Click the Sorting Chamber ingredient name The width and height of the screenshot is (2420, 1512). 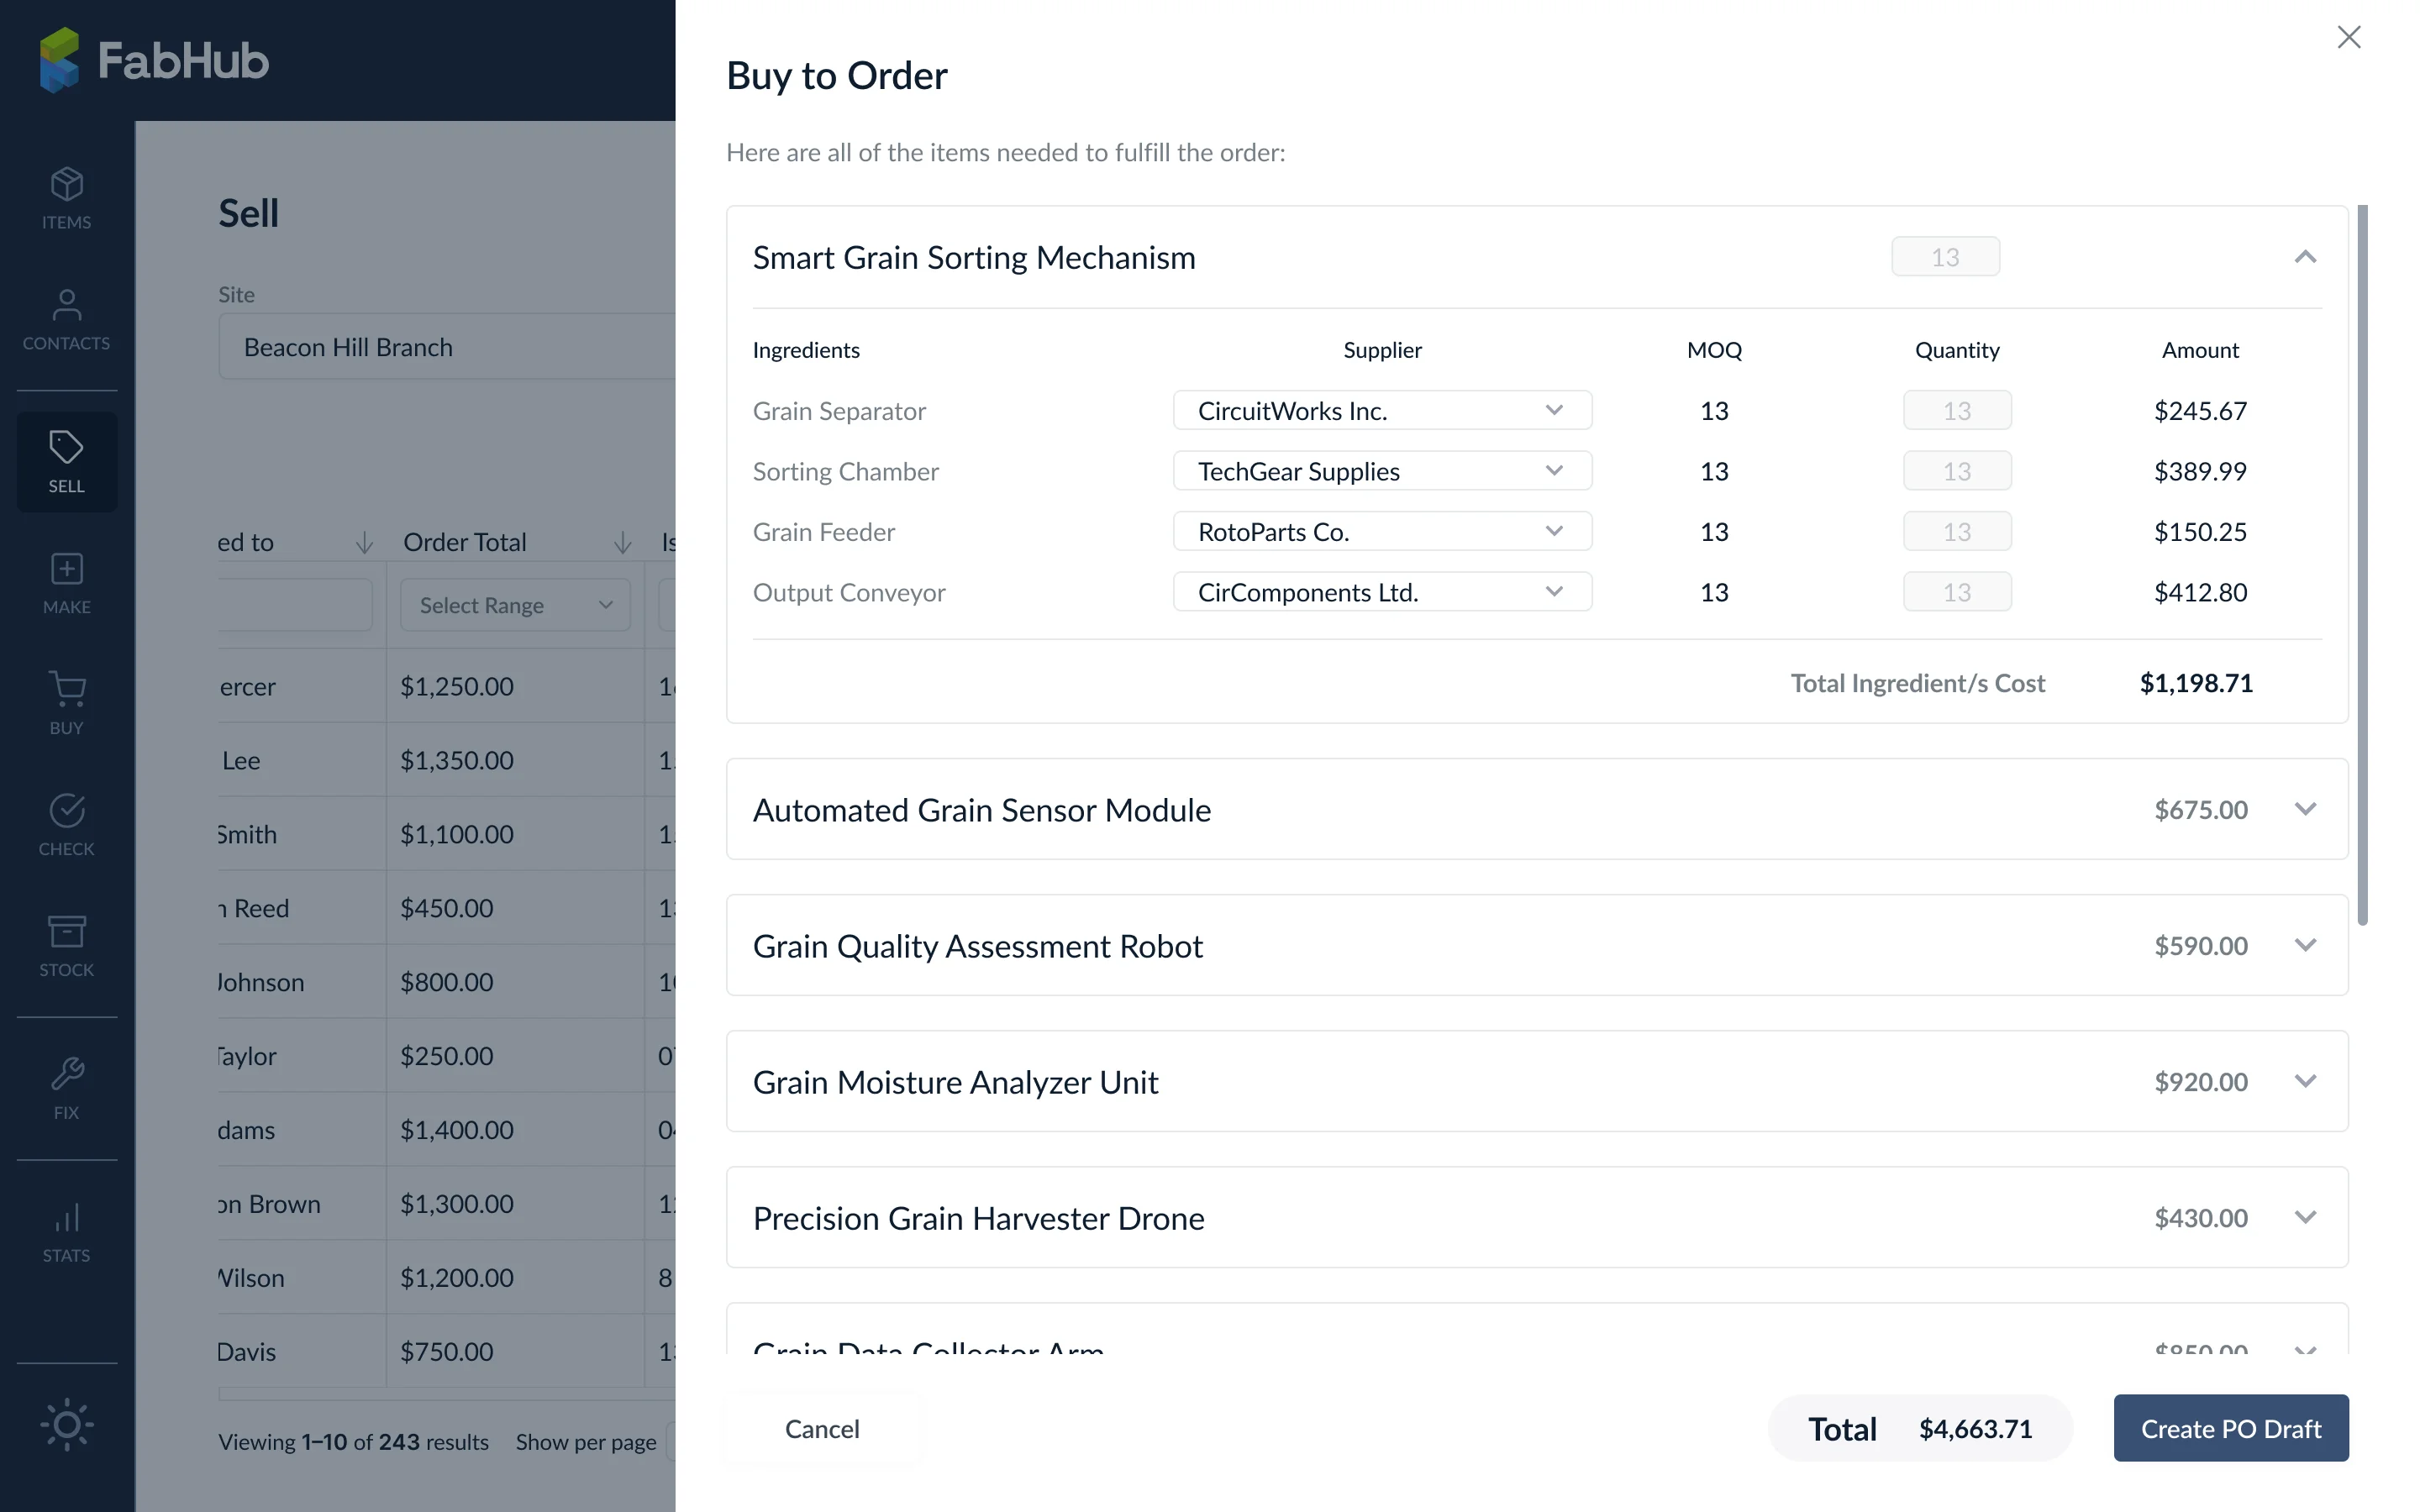(845, 471)
